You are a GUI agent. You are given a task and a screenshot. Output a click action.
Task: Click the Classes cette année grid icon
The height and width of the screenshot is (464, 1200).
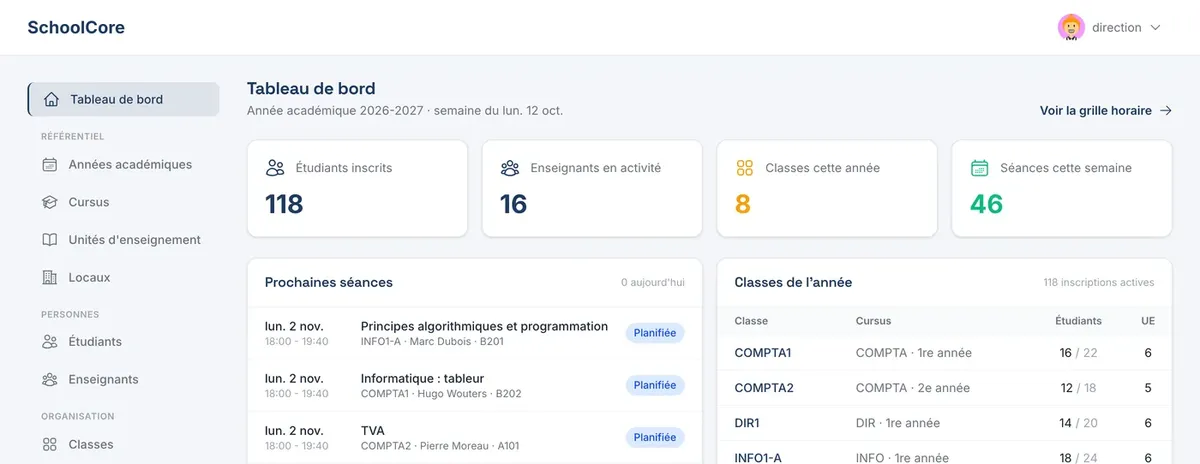pos(744,168)
